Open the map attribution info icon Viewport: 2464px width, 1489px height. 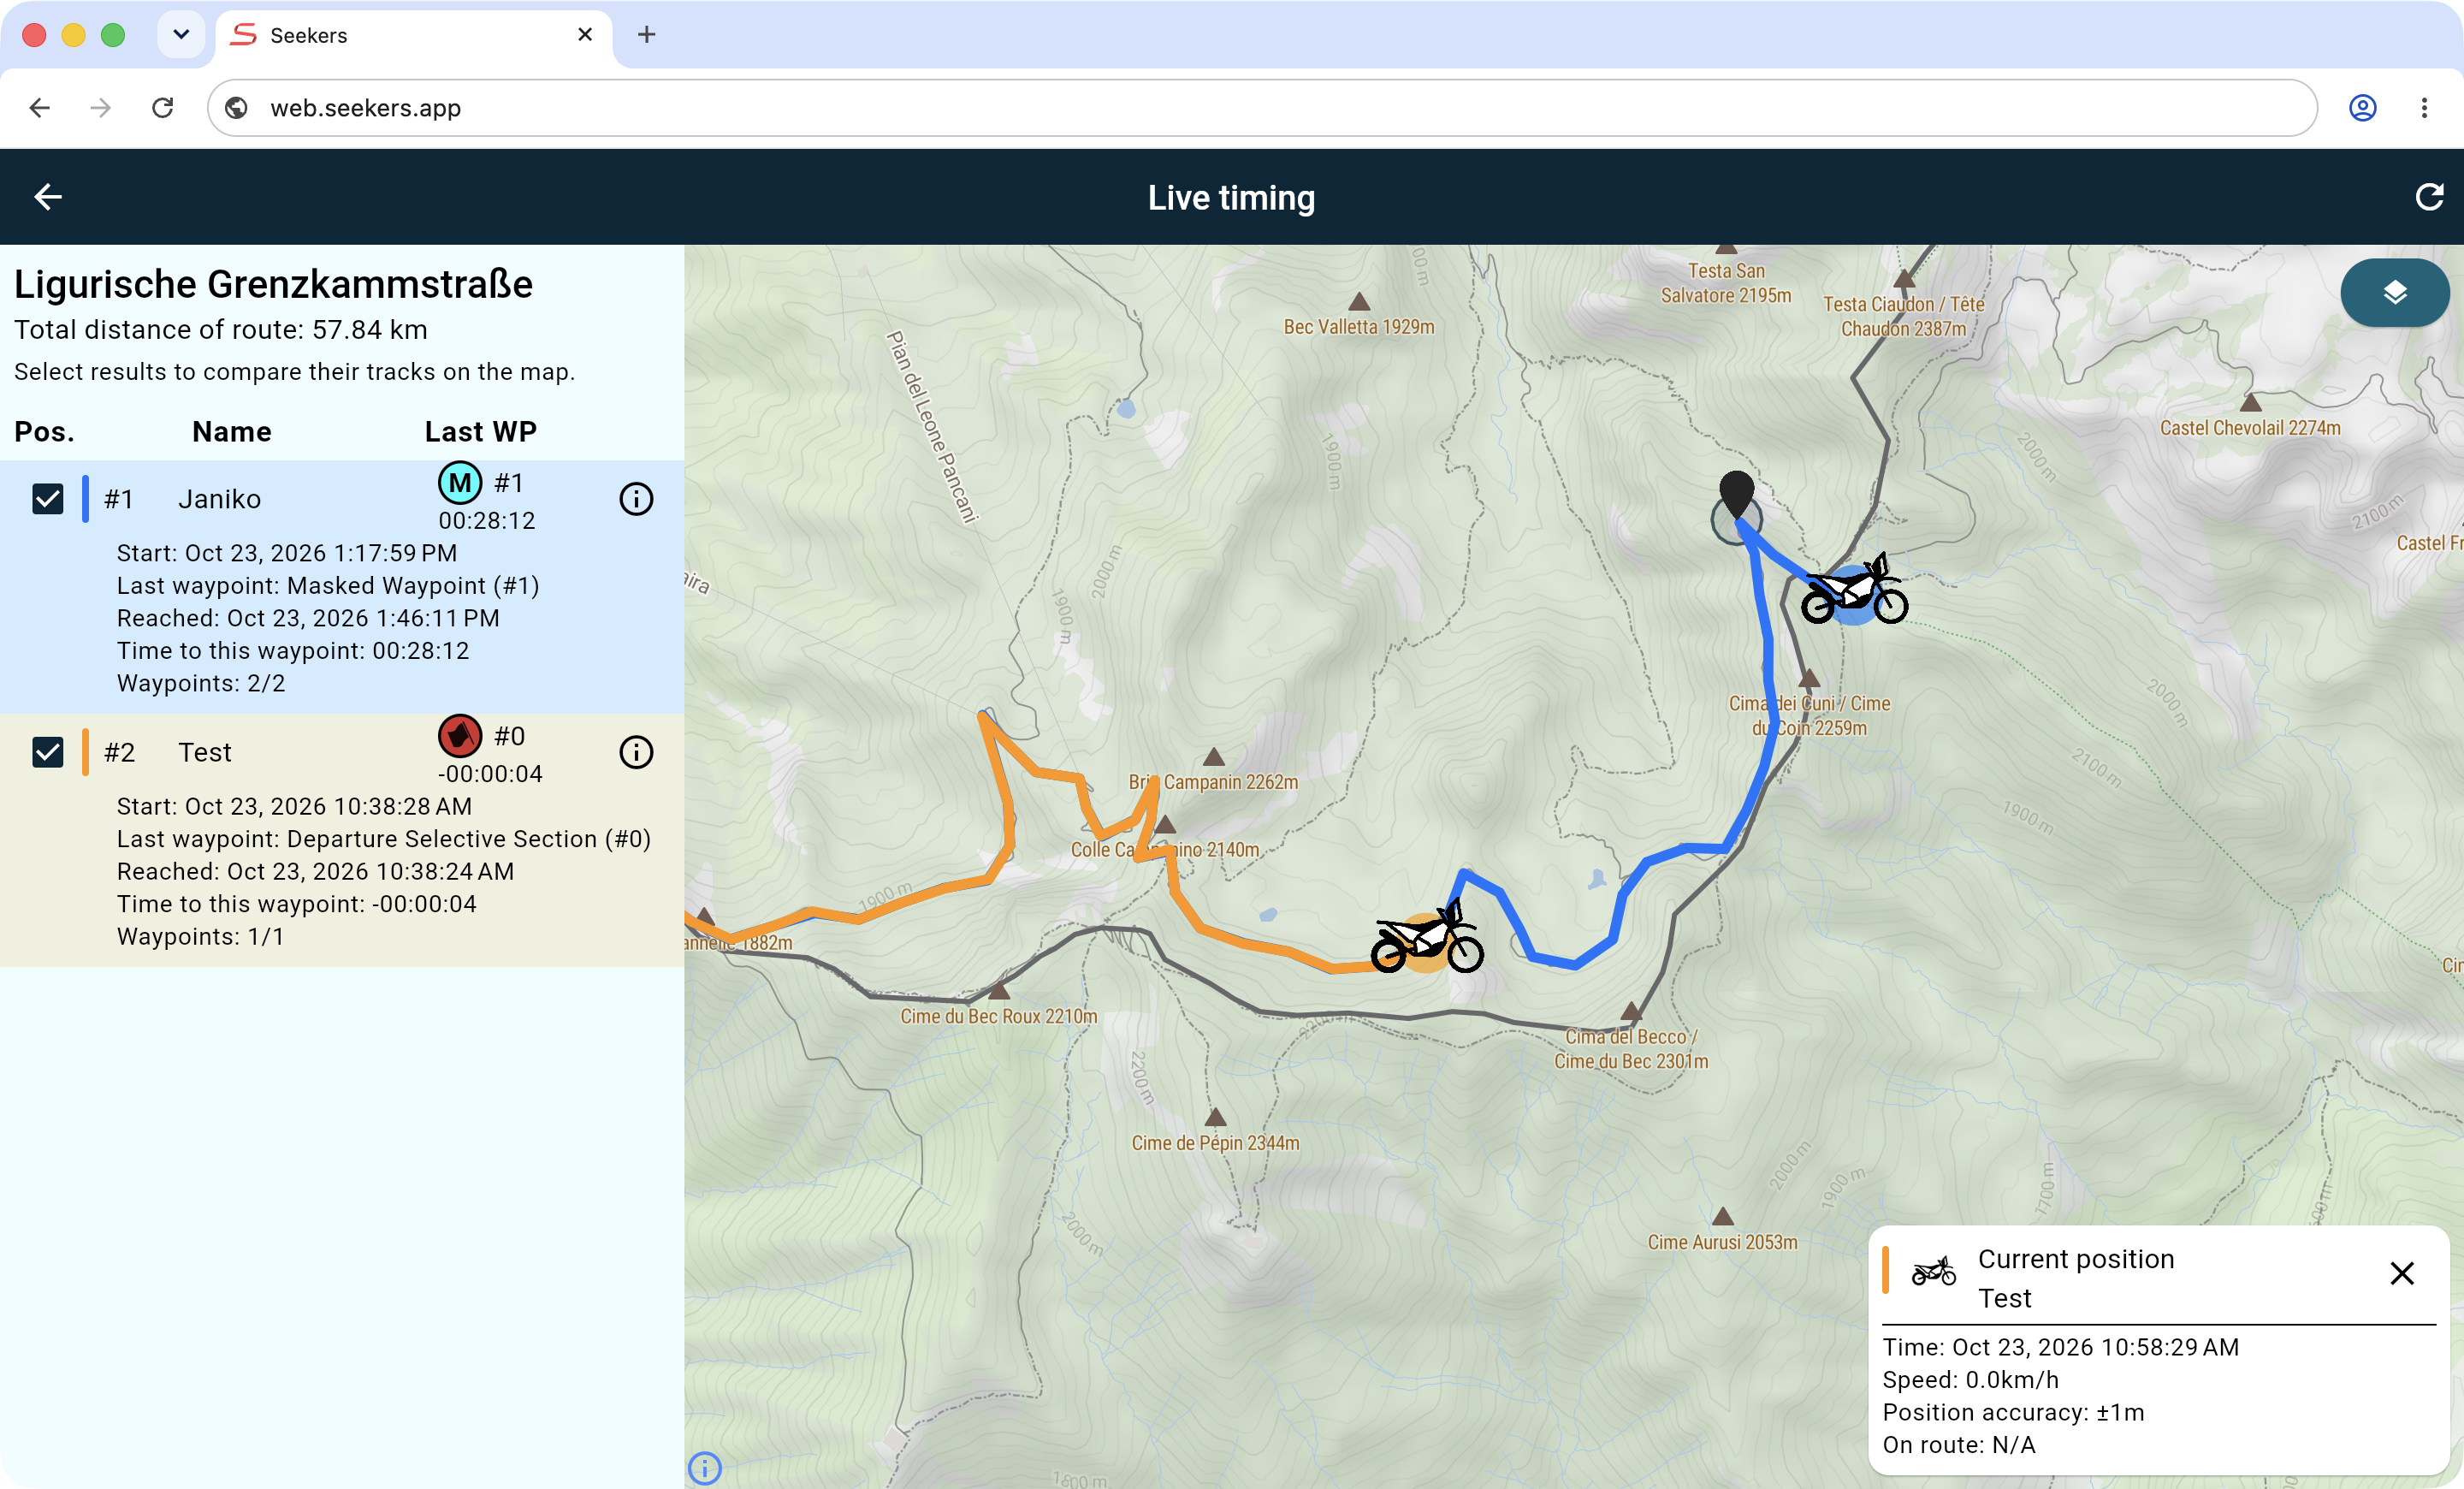705,1468
